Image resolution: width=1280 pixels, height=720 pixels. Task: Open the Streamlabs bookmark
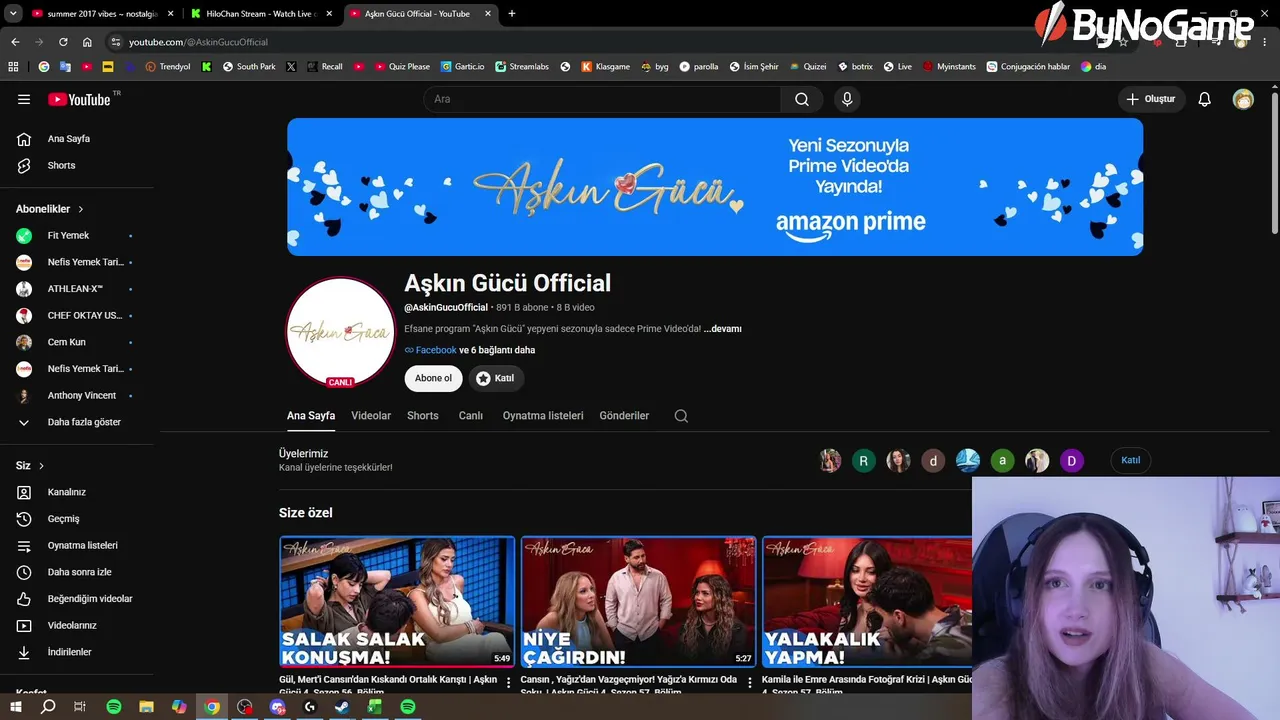[522, 67]
